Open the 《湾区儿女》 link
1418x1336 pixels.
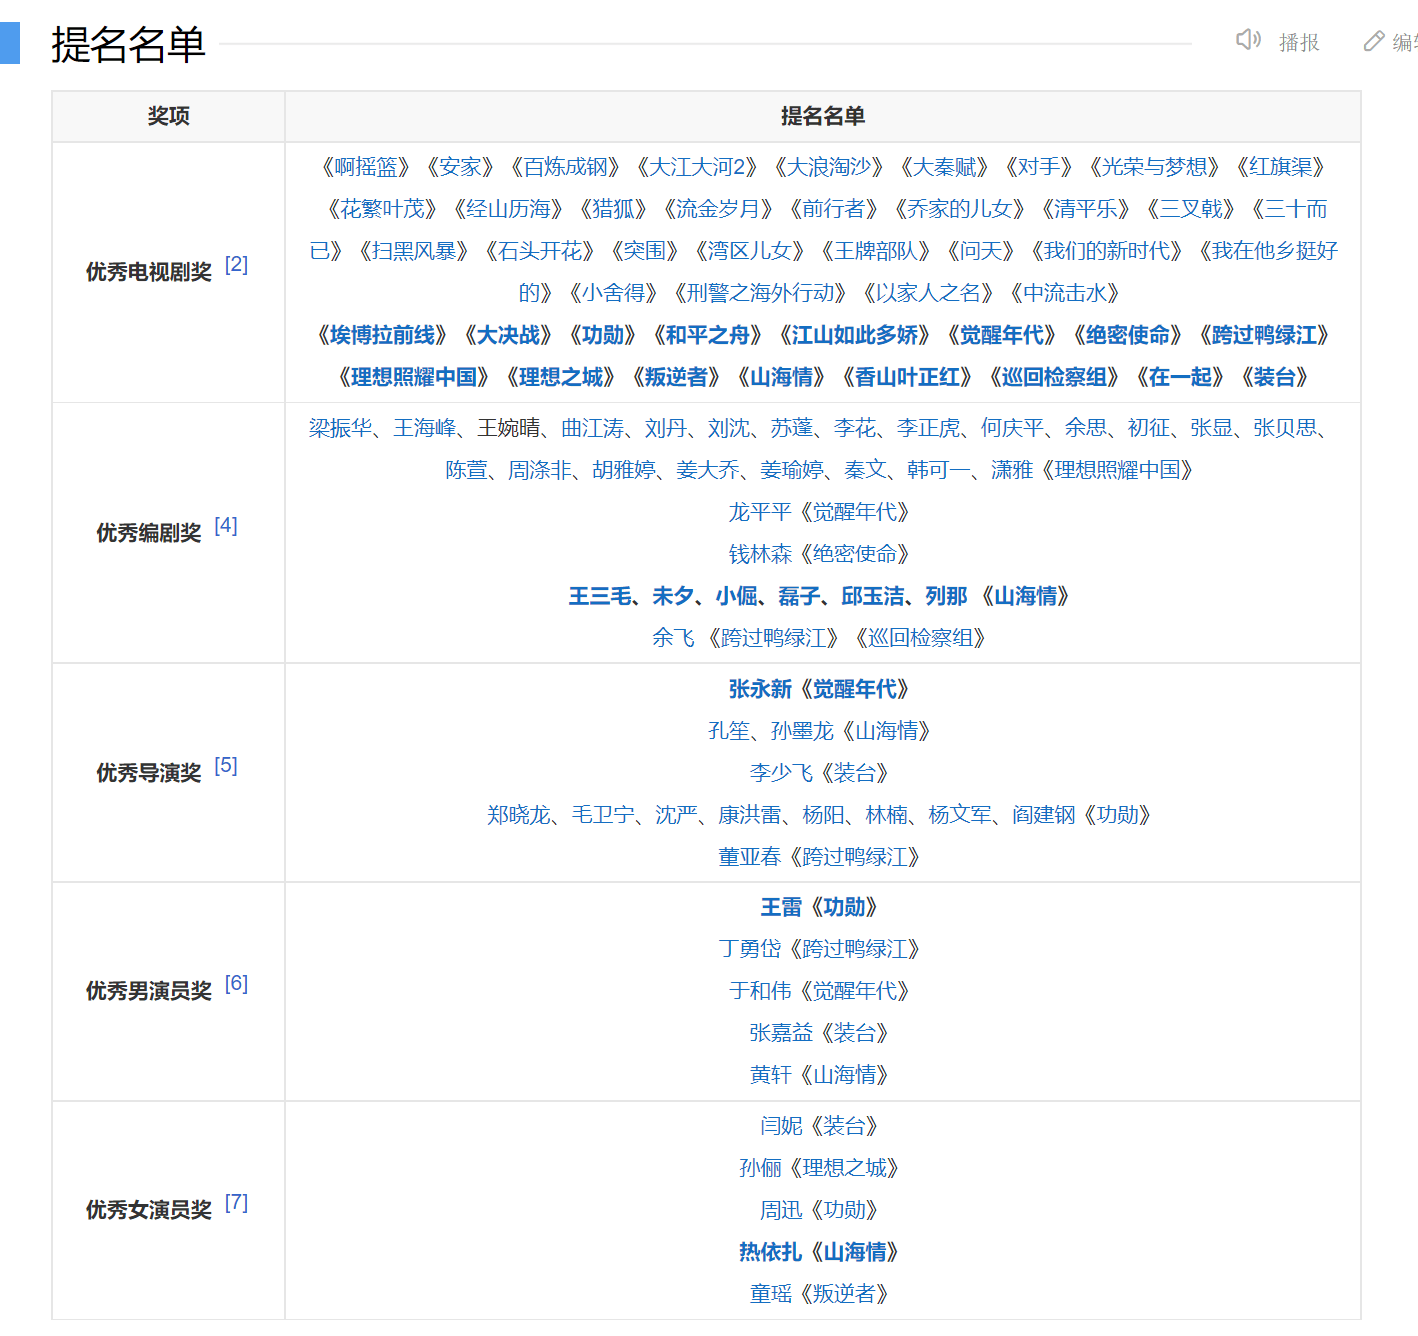(x=749, y=251)
